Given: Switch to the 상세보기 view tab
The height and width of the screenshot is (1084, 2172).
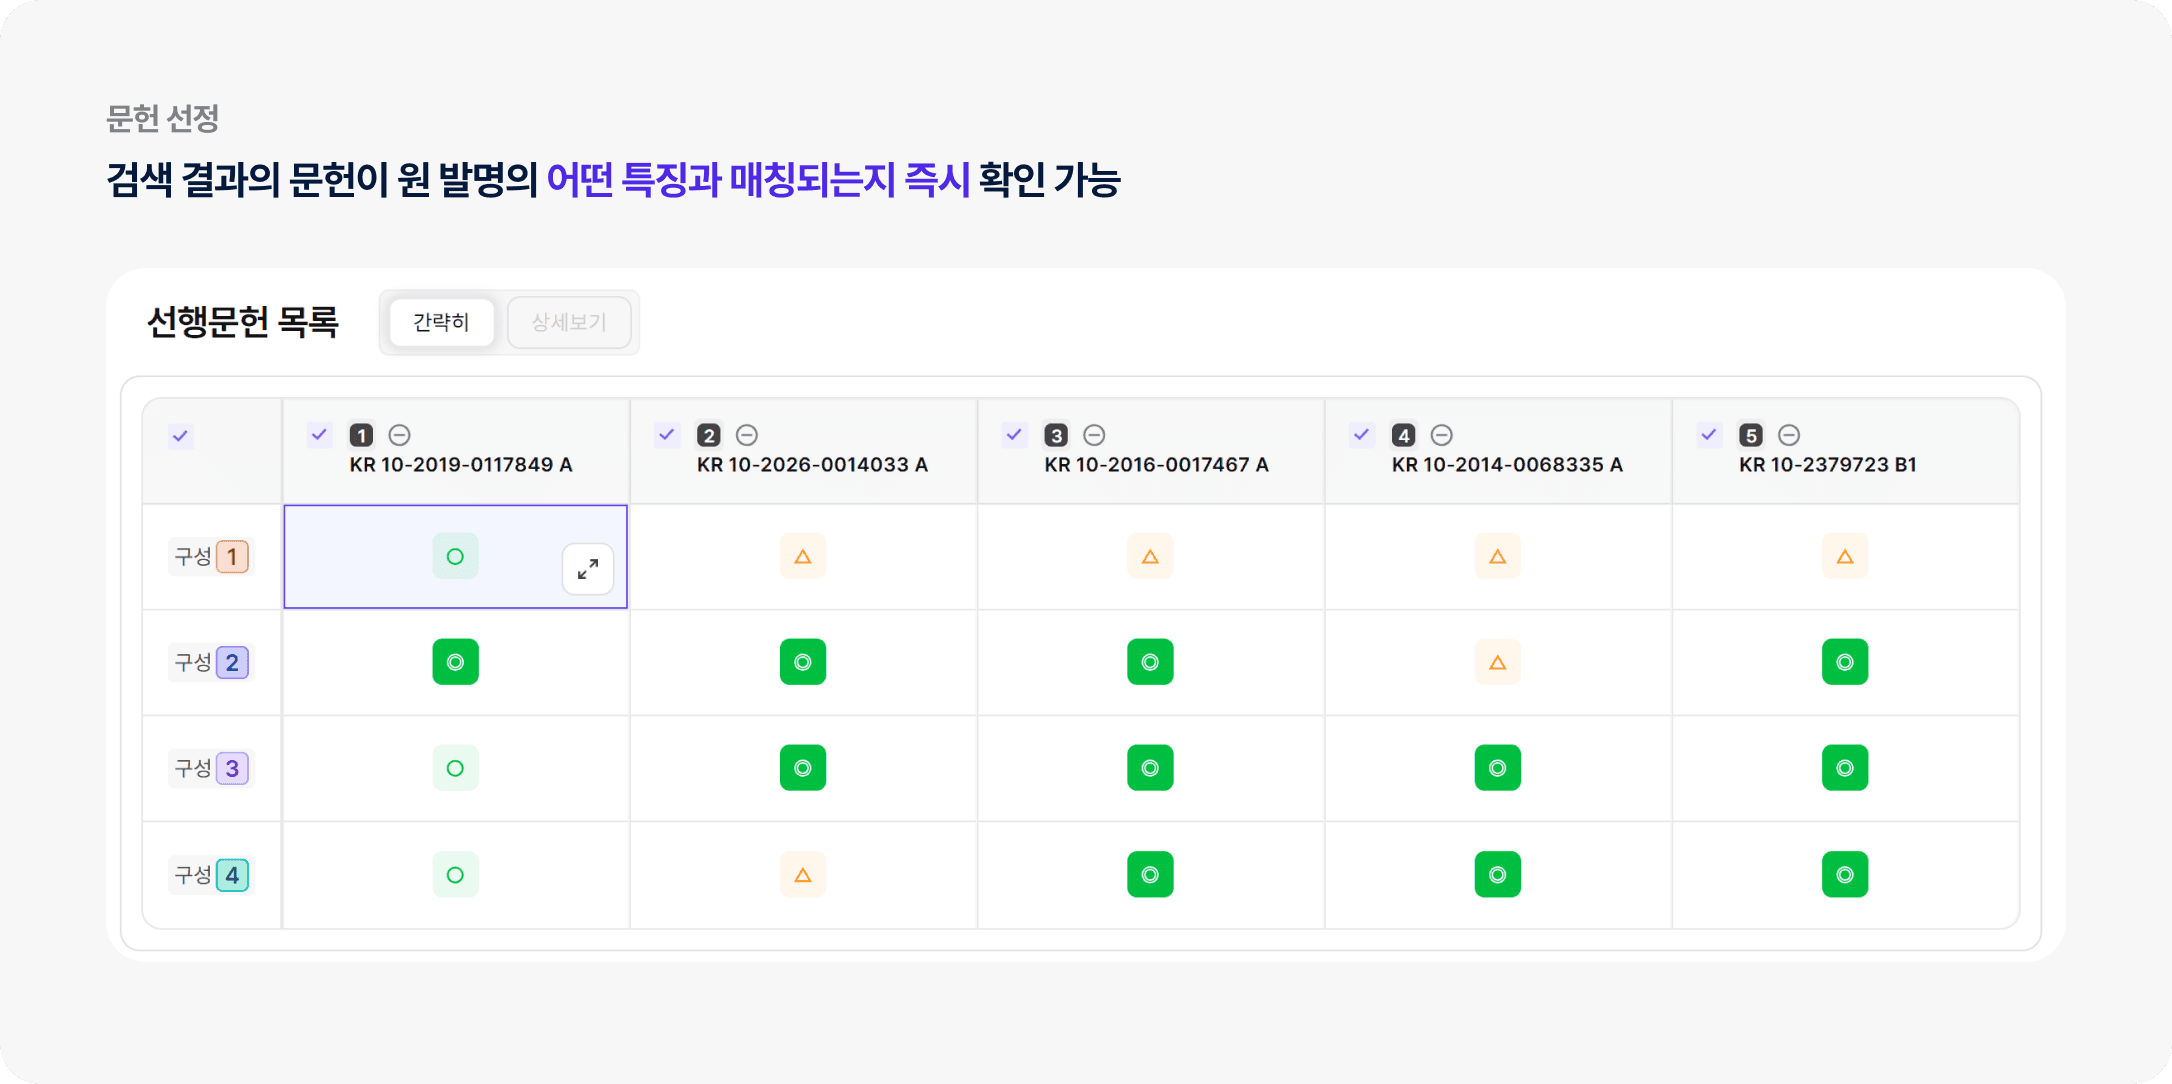Looking at the screenshot, I should click(569, 322).
